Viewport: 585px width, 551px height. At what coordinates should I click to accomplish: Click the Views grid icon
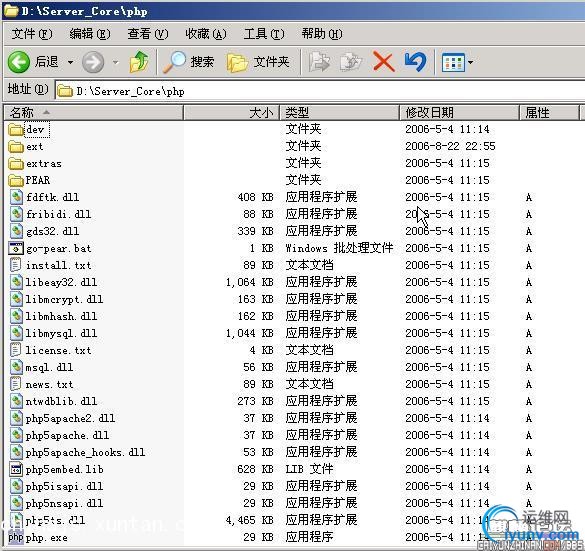coord(453,62)
